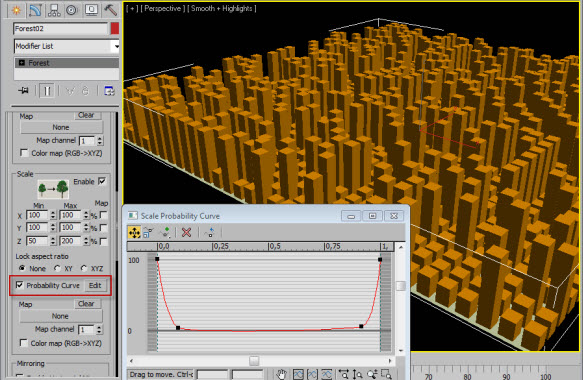Click Zoom Vertical Extents icon
This screenshot has height=380, width=583.
point(326,374)
